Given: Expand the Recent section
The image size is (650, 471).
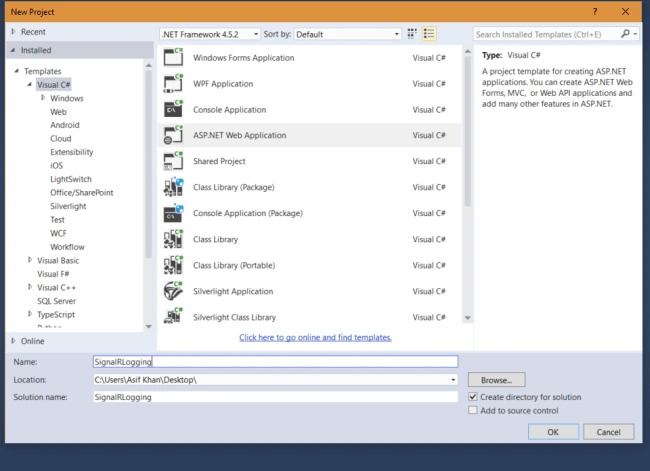Looking at the screenshot, I should (13, 32).
